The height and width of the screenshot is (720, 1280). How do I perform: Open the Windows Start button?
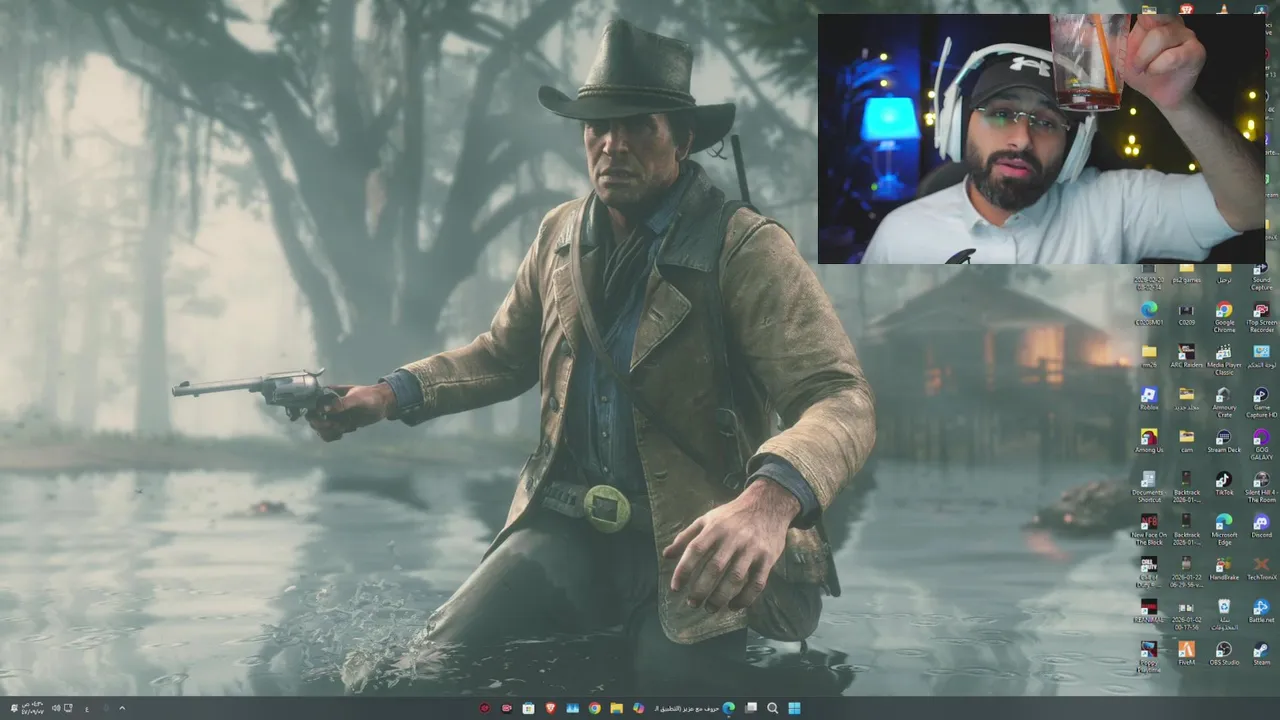point(794,708)
